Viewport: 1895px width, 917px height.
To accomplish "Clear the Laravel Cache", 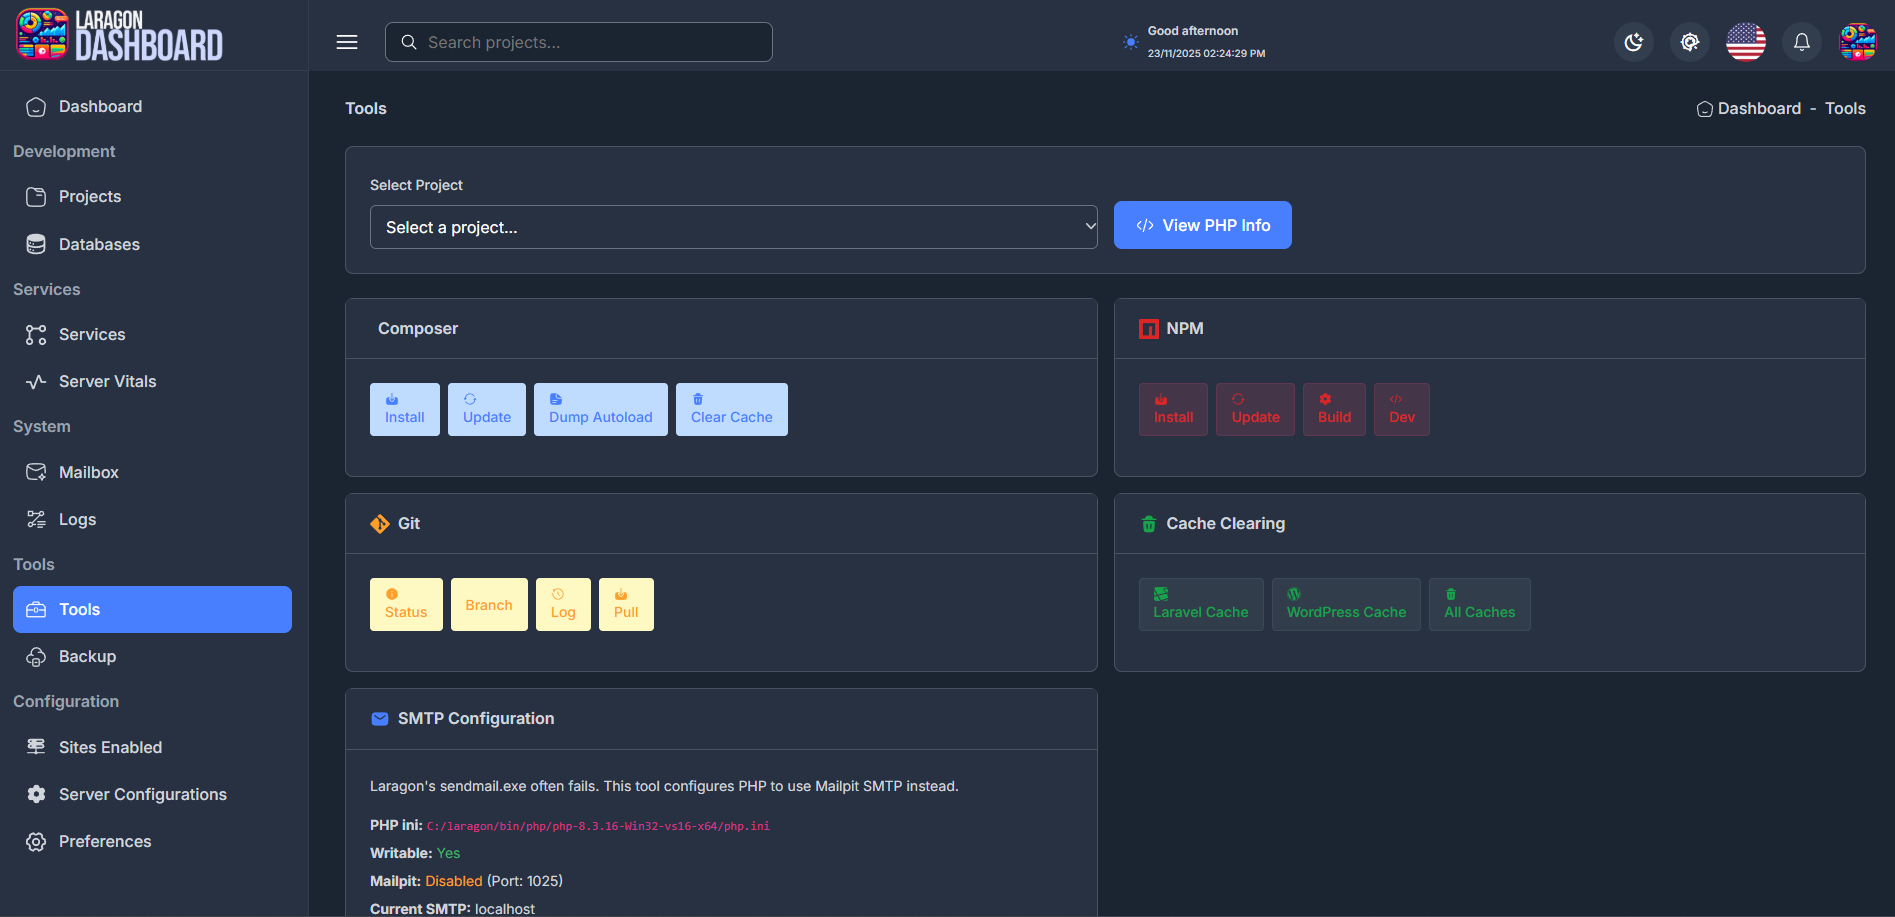I will coord(1200,604).
